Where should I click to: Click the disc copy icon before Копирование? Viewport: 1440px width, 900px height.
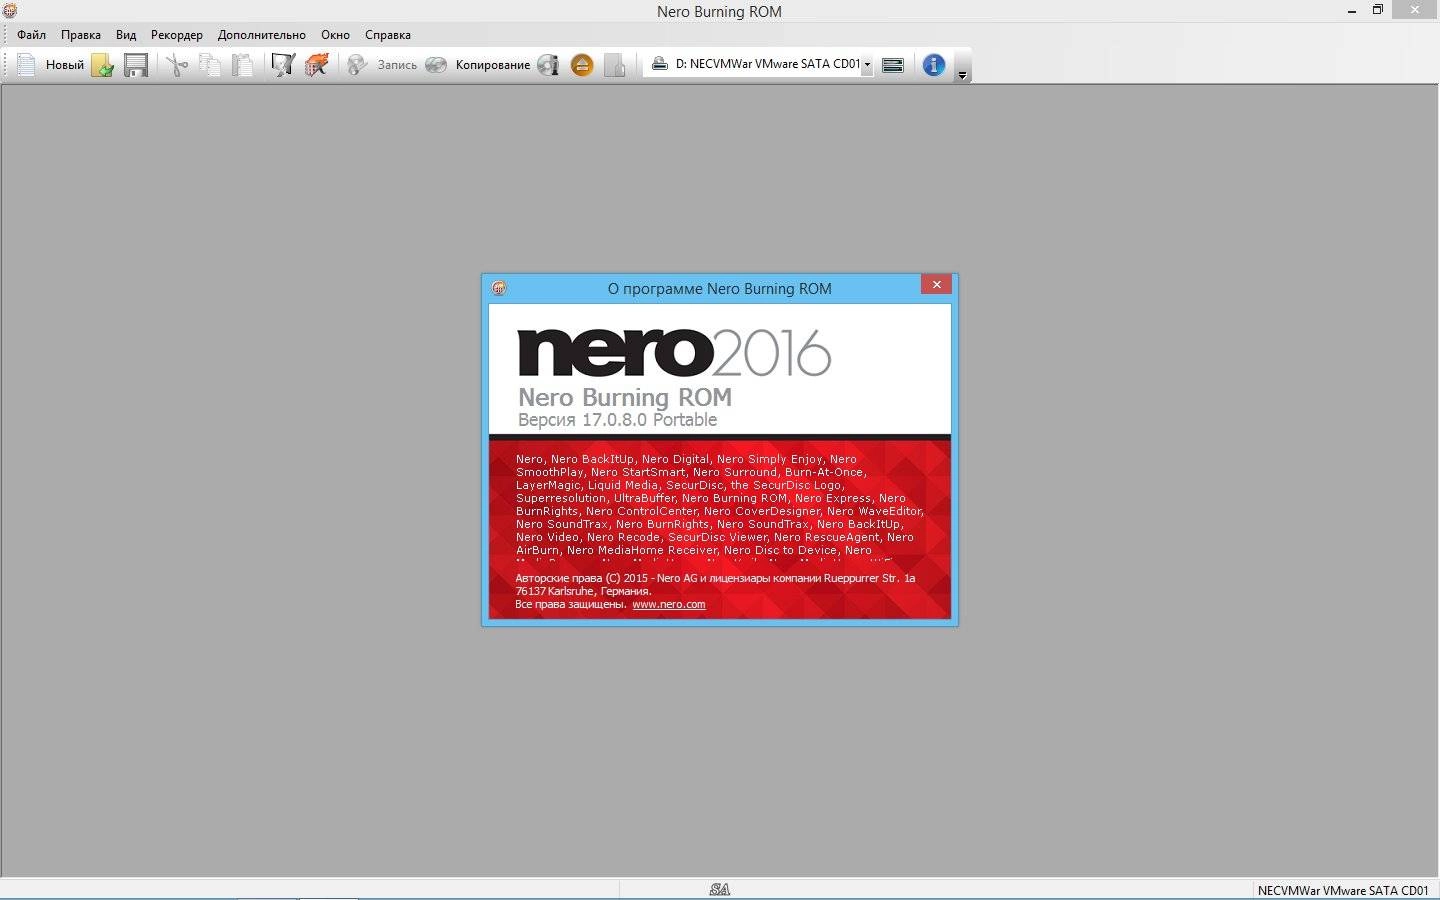(436, 65)
